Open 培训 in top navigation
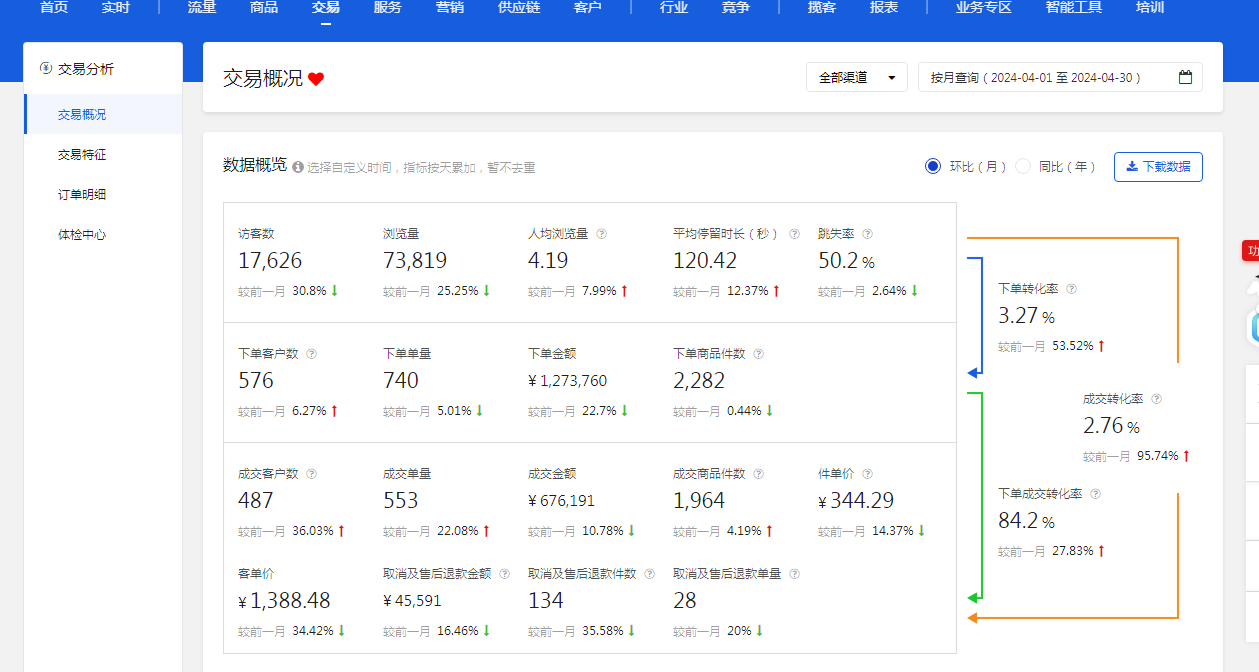Viewport: 1259px width, 672px height. click(1150, 8)
